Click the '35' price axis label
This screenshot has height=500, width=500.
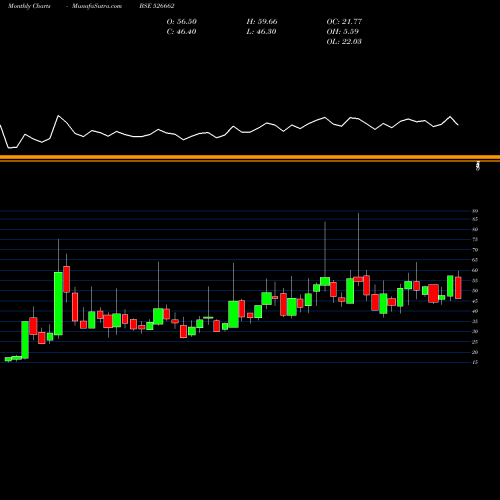(x=475, y=321)
